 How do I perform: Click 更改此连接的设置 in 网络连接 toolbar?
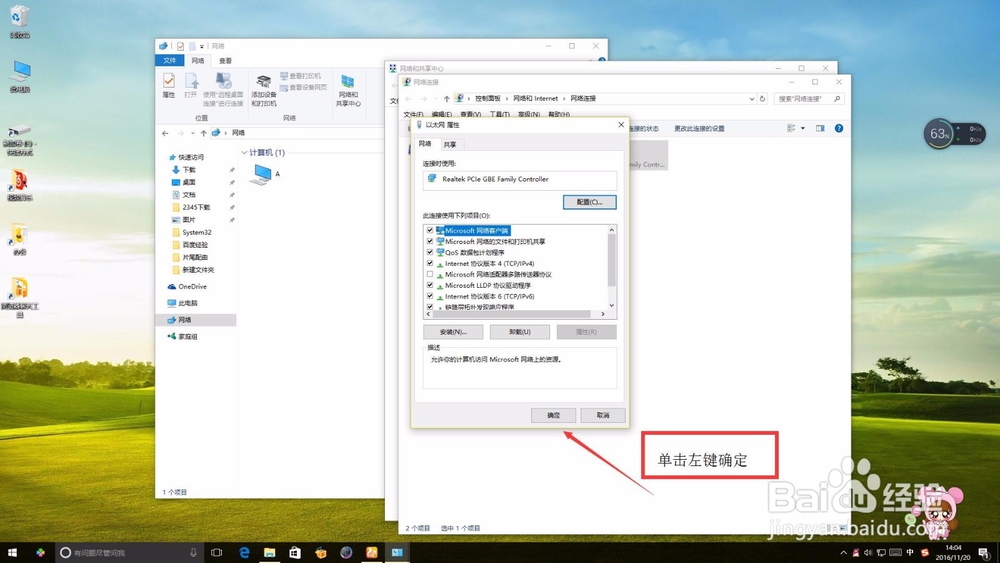pyautogui.click(x=699, y=129)
